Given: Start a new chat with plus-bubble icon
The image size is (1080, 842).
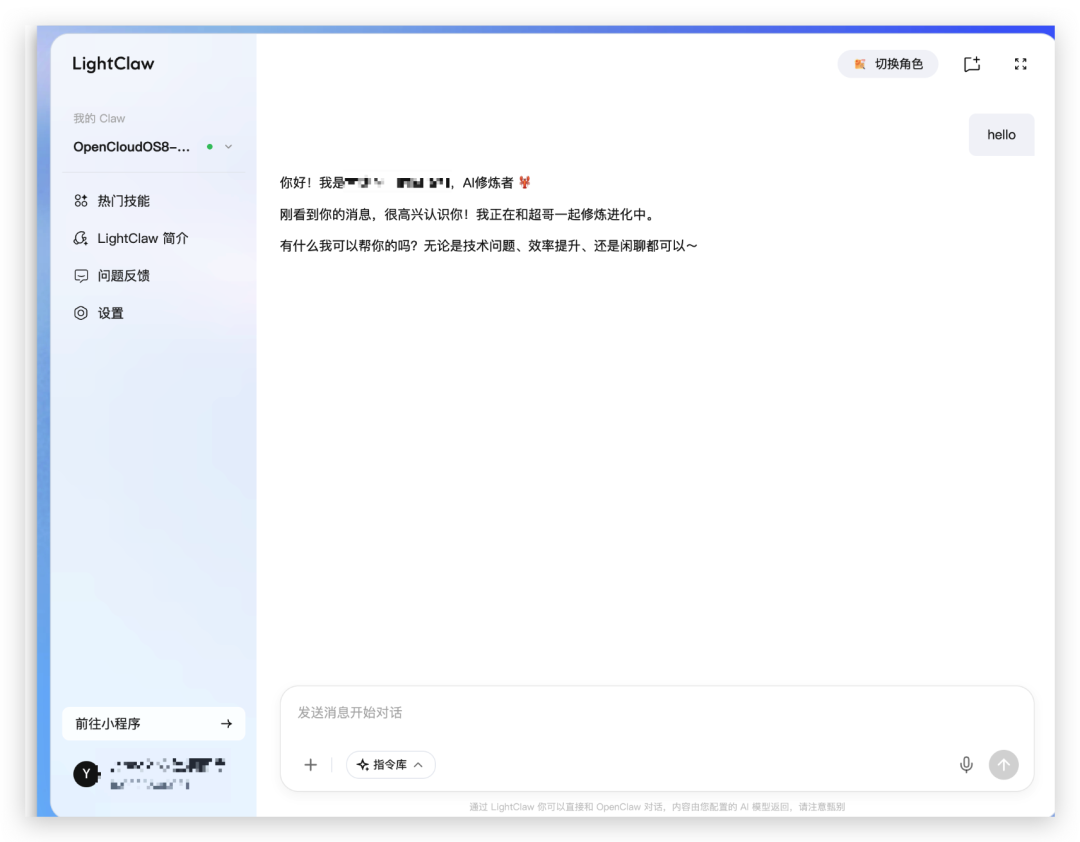Looking at the screenshot, I should [x=971, y=64].
